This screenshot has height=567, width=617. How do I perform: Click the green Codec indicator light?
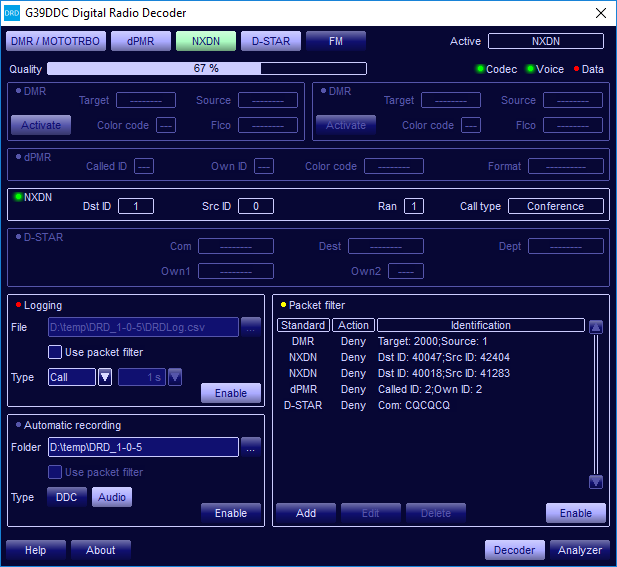point(480,69)
